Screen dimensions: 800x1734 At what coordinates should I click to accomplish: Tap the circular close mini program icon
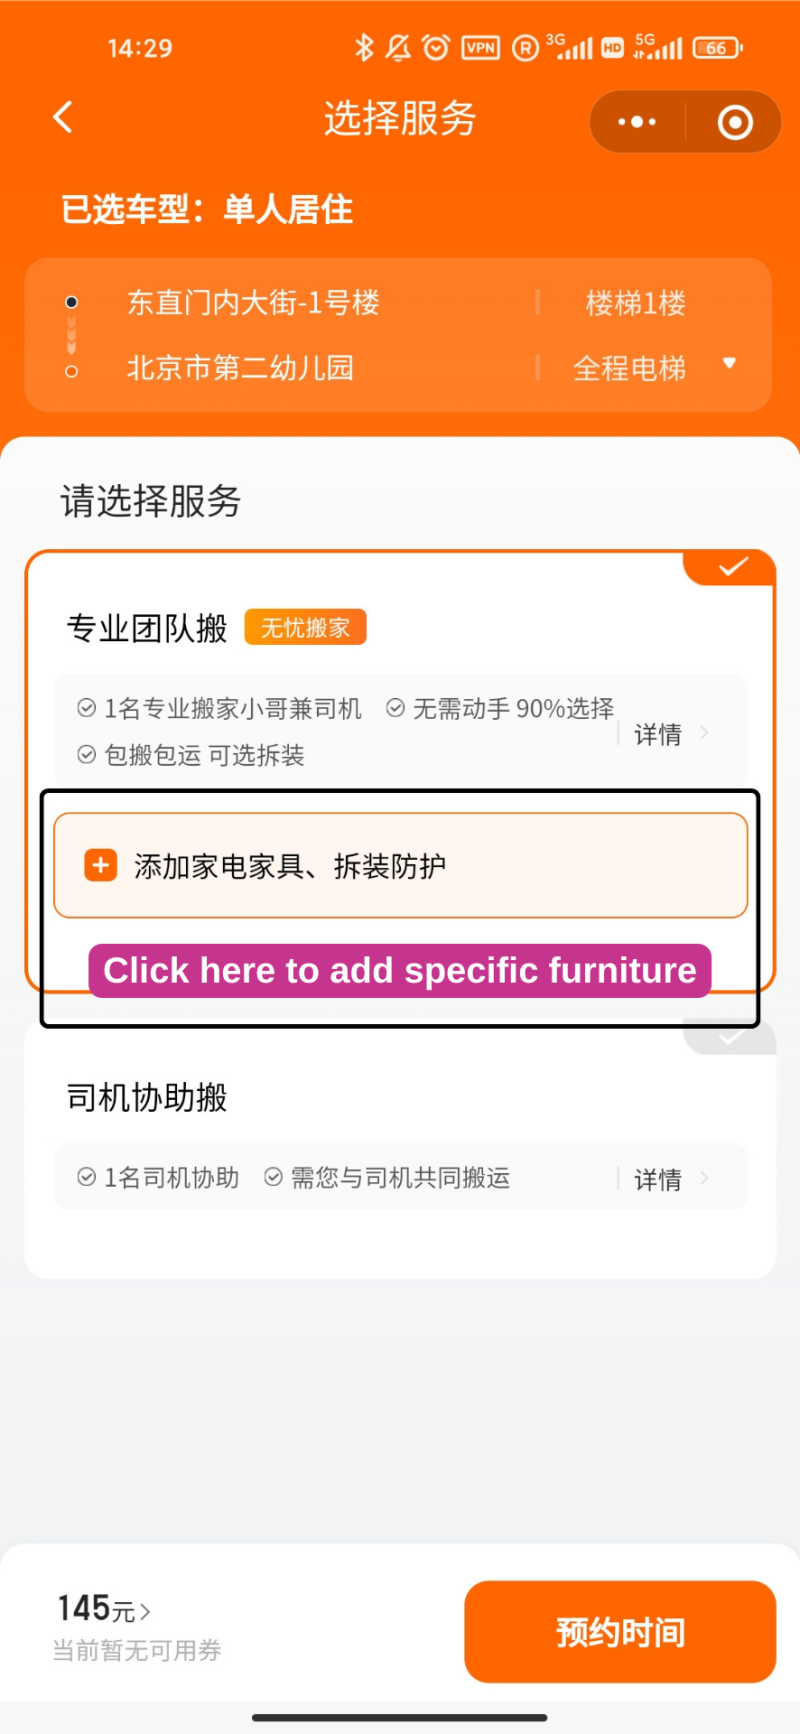point(735,123)
